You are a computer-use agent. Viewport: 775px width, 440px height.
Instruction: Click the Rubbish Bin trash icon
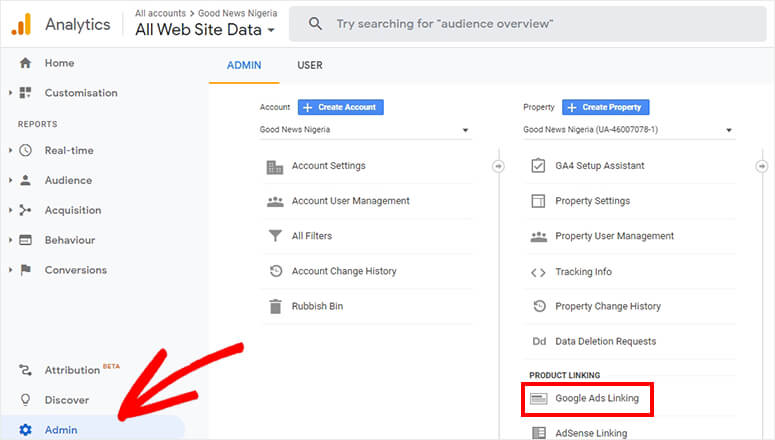pyautogui.click(x=275, y=307)
